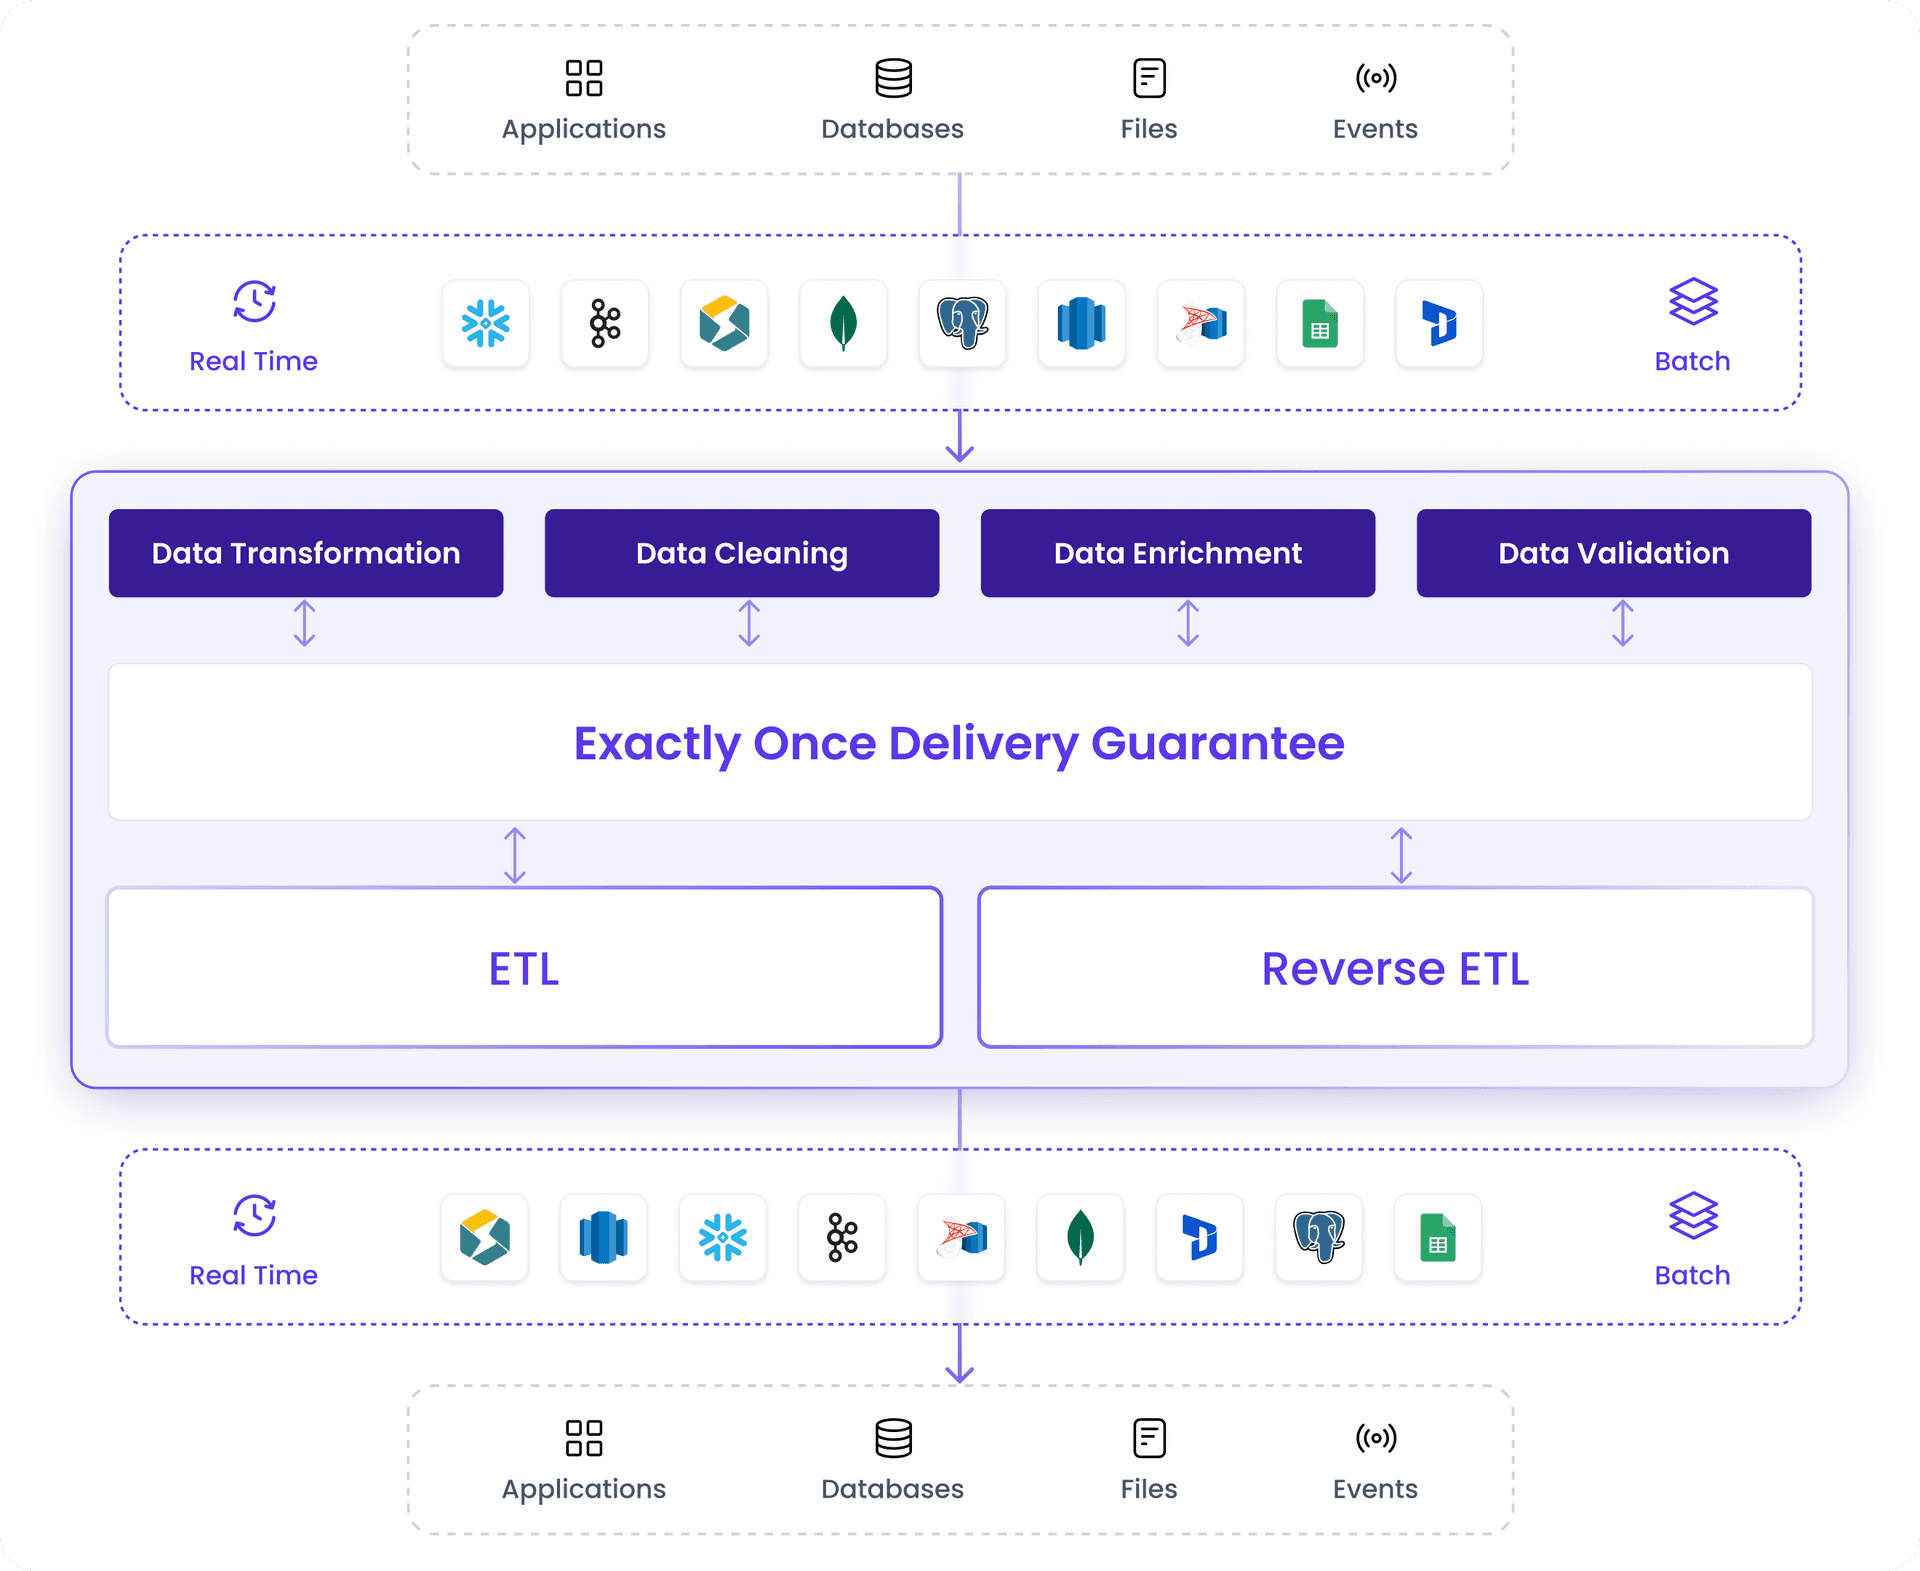This screenshot has width=1920, height=1571.
Task: Select the Data Transformation stage
Action: click(306, 553)
